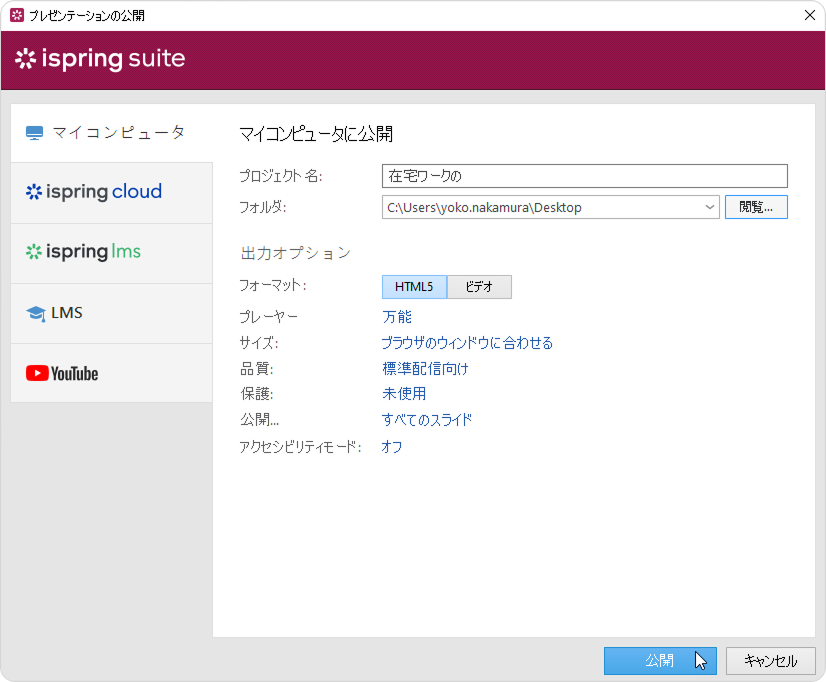
Task: Click the LMS graduation cap icon
Action: pyautogui.click(x=36, y=314)
